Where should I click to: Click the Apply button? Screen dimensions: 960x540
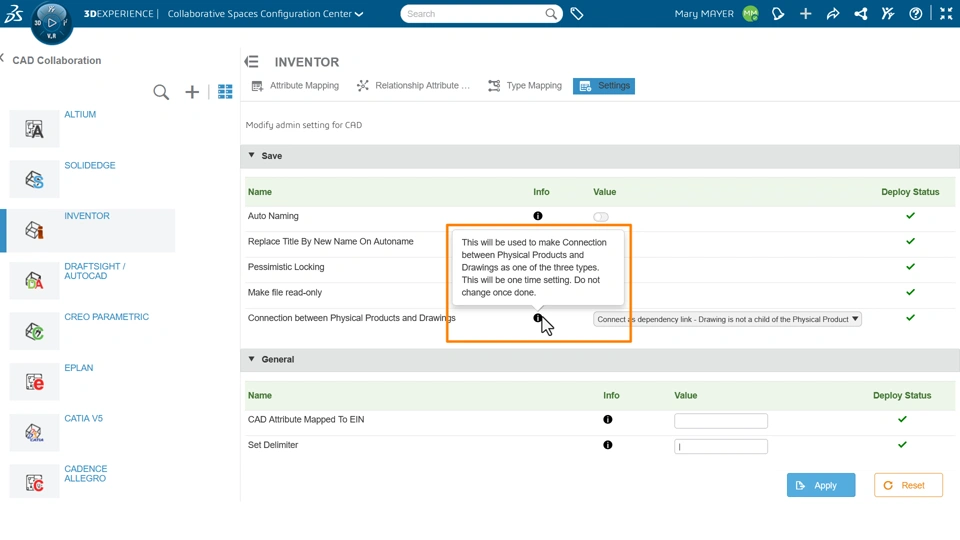pos(820,485)
